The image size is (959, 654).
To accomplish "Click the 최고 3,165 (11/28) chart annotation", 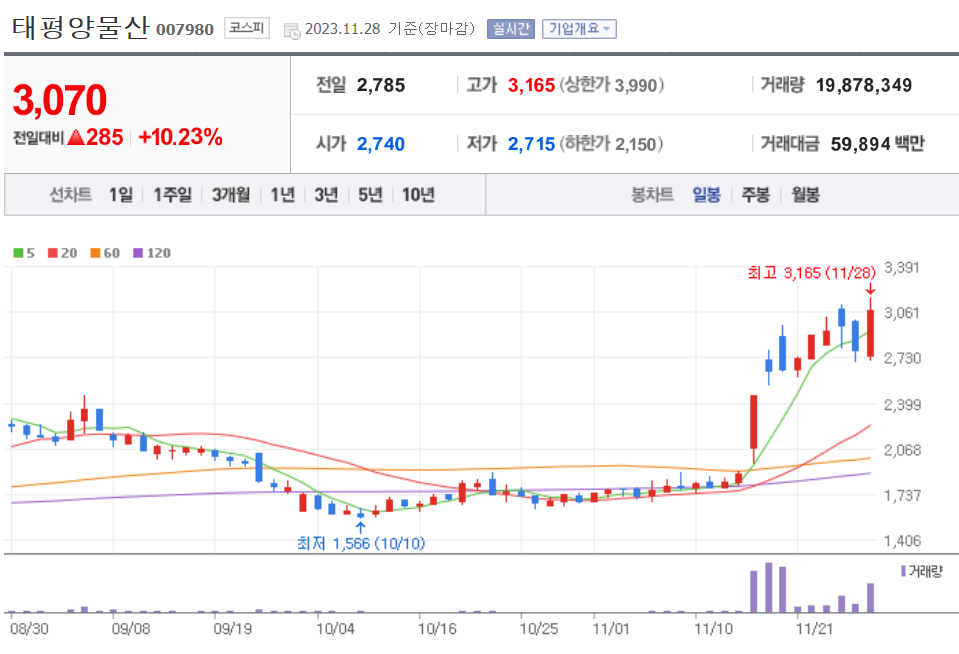I will [x=811, y=272].
